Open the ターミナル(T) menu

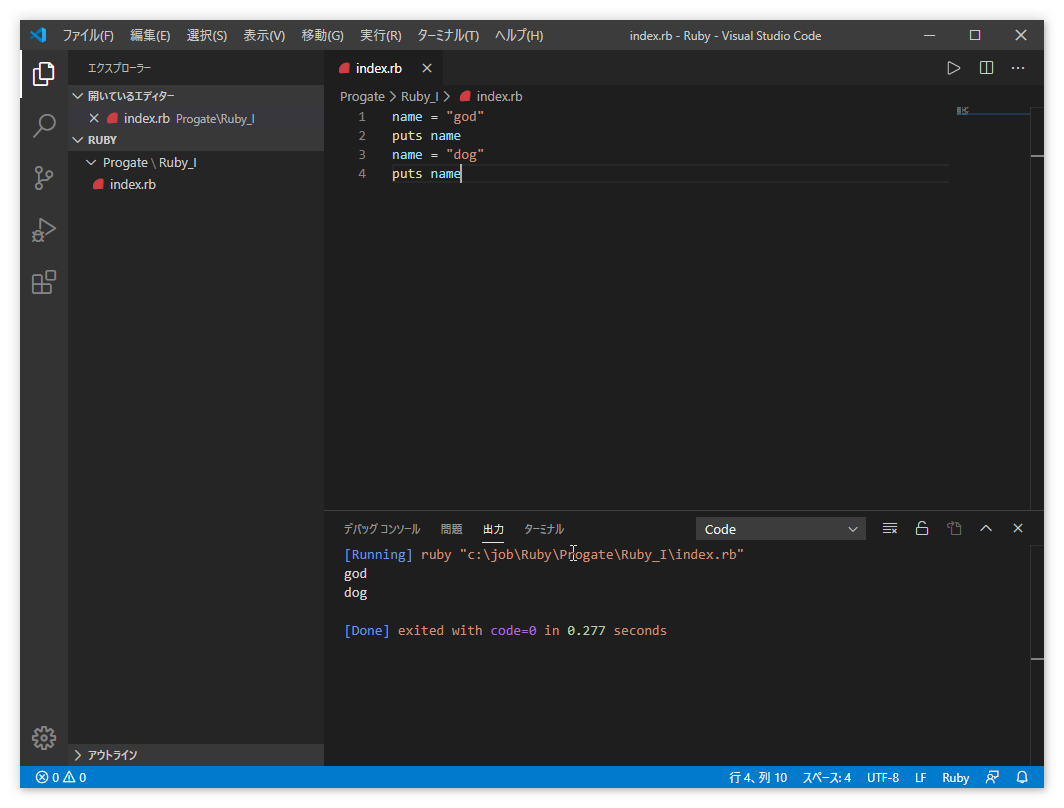(x=447, y=35)
